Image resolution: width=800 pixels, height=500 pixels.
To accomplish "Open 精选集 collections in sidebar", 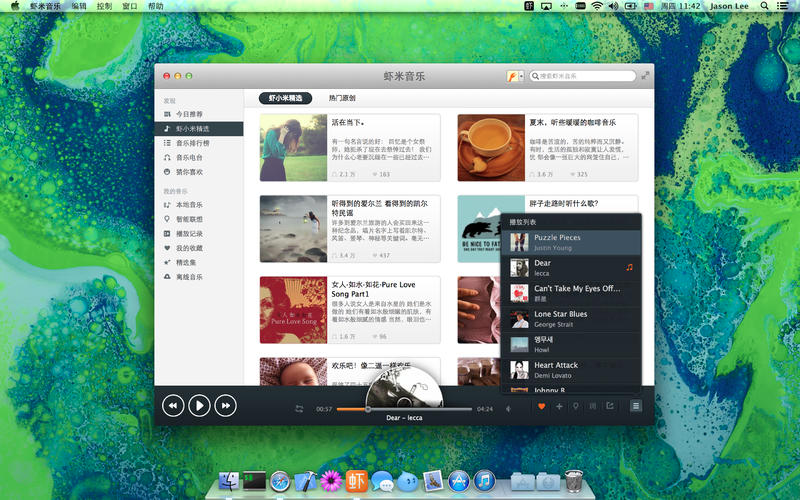I will [198, 262].
